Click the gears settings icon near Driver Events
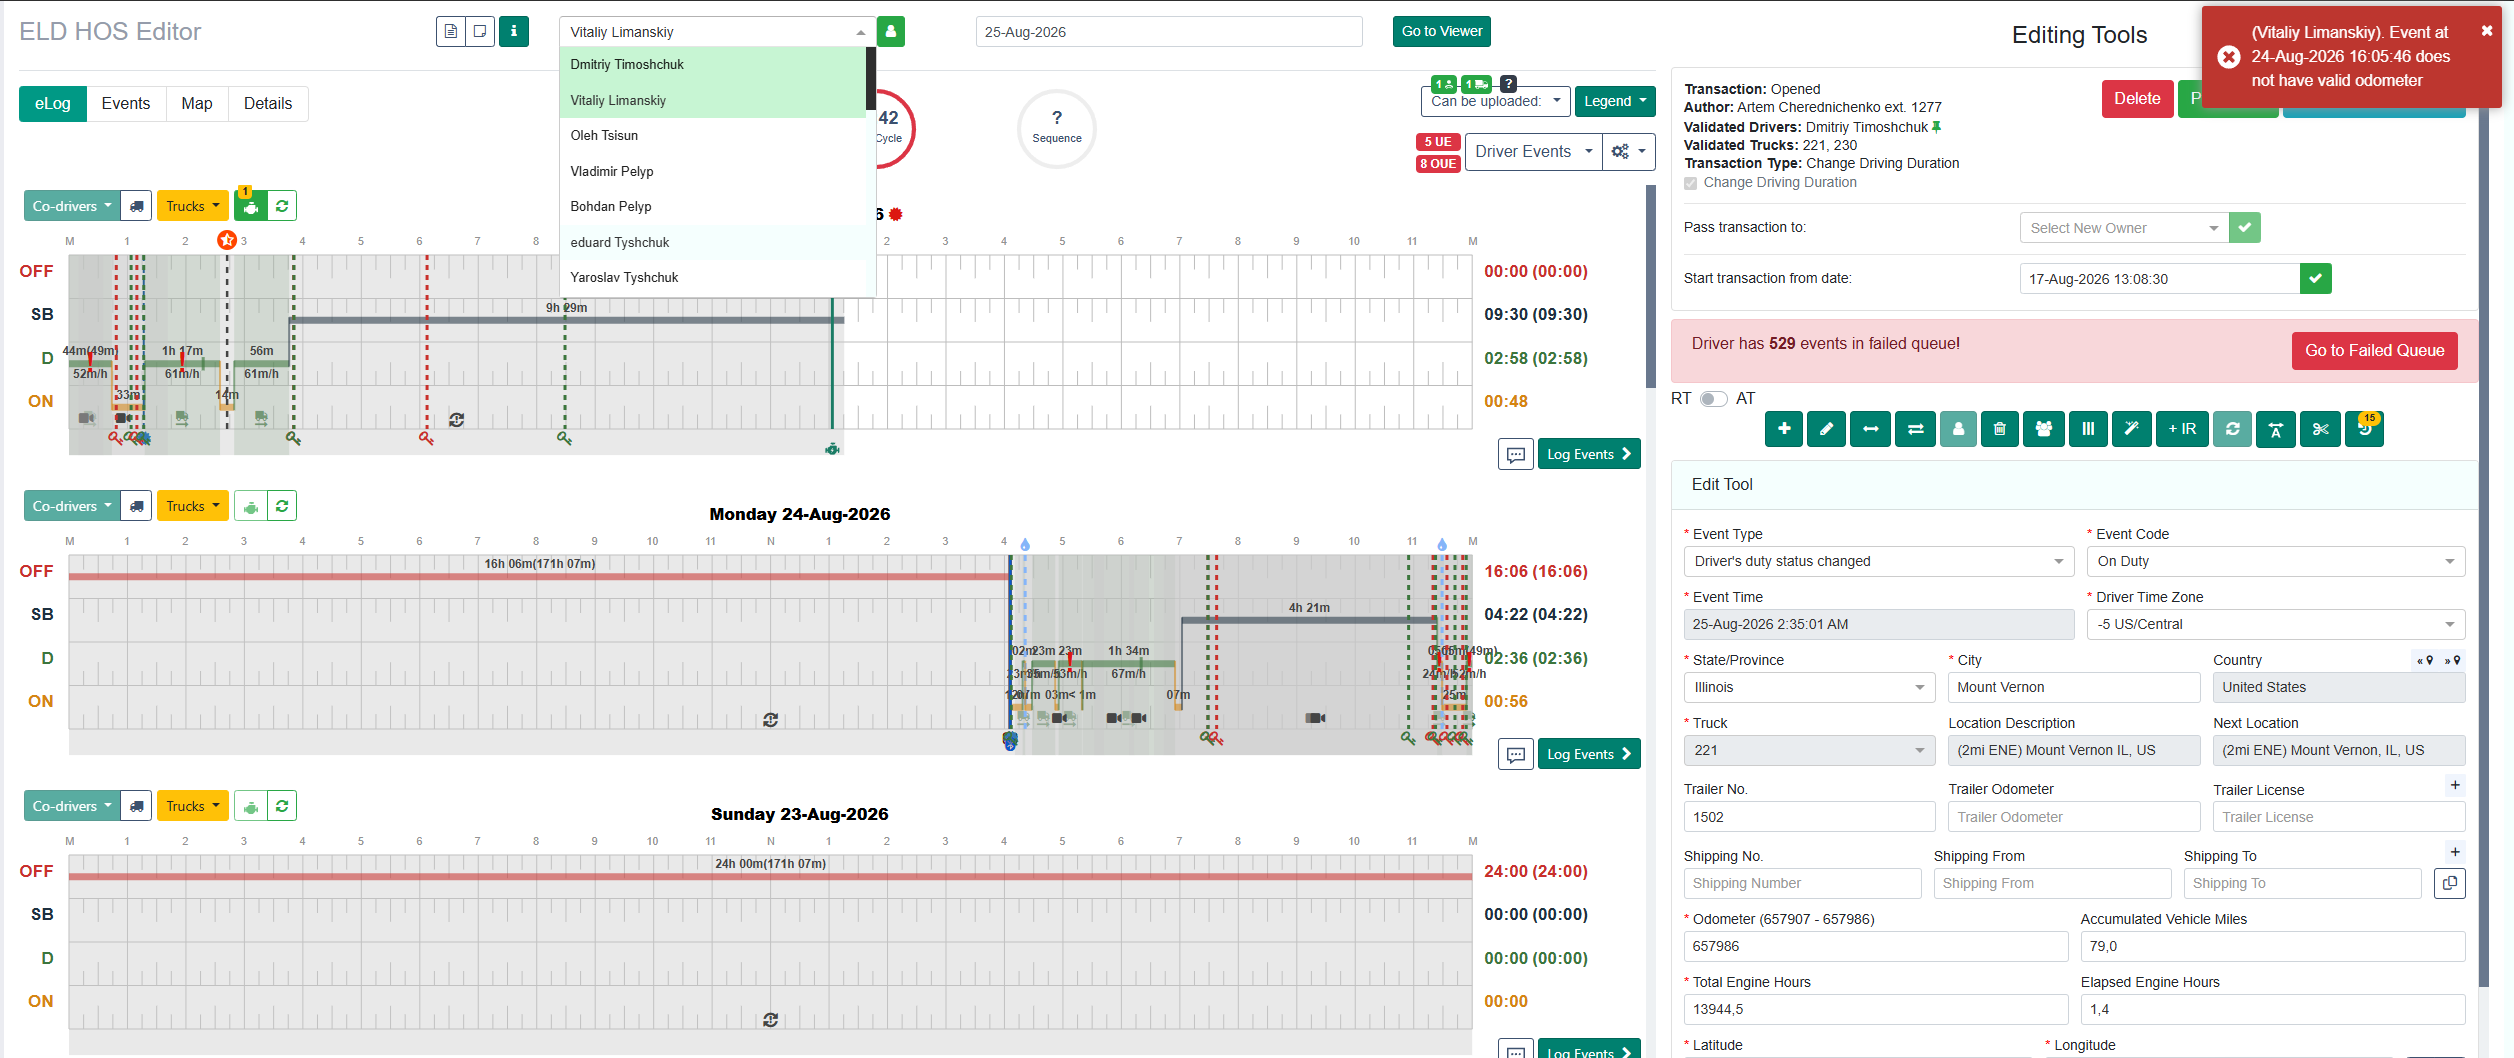The width and height of the screenshot is (2514, 1058). [1628, 152]
